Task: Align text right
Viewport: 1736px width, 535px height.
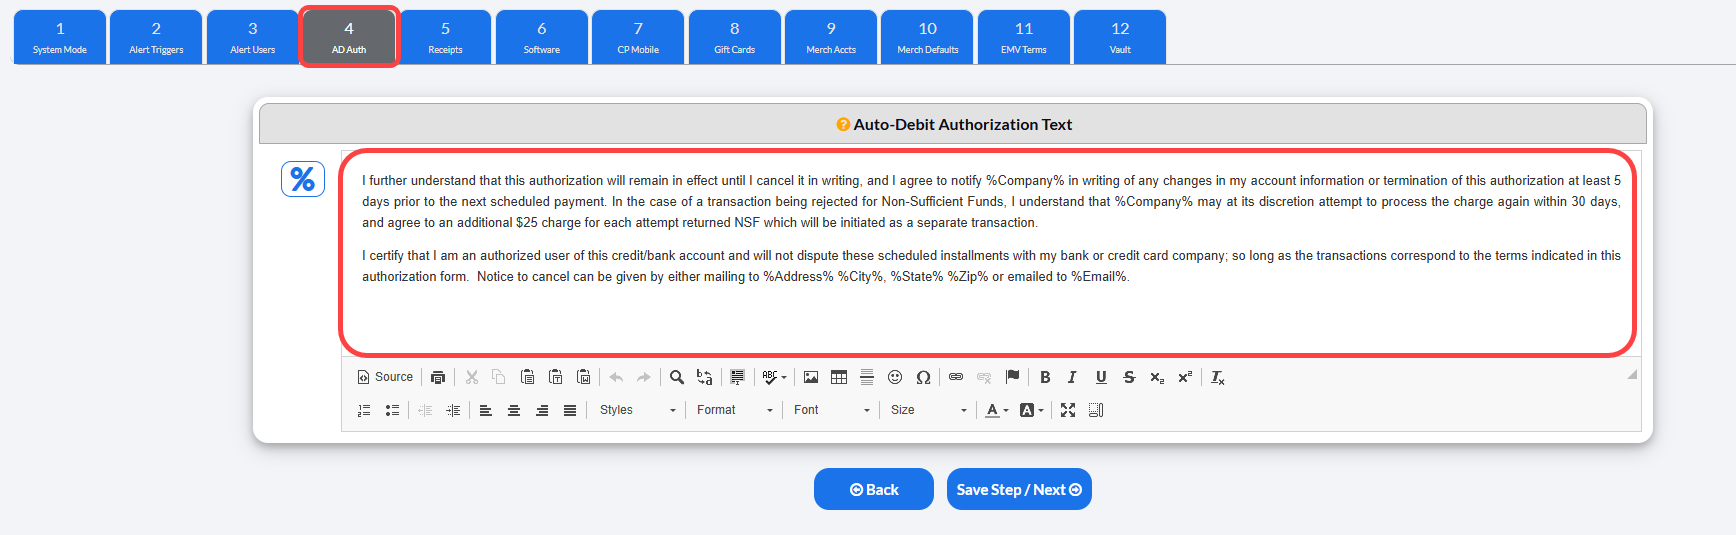Action: pos(542,410)
